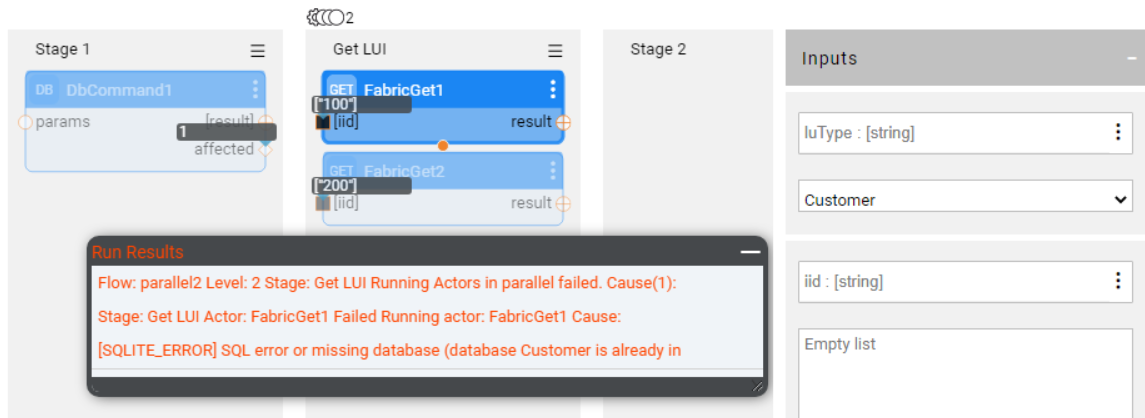Screen dimensions: 1145x418
Task: Minimize the Run Results panel
Action: point(750,252)
